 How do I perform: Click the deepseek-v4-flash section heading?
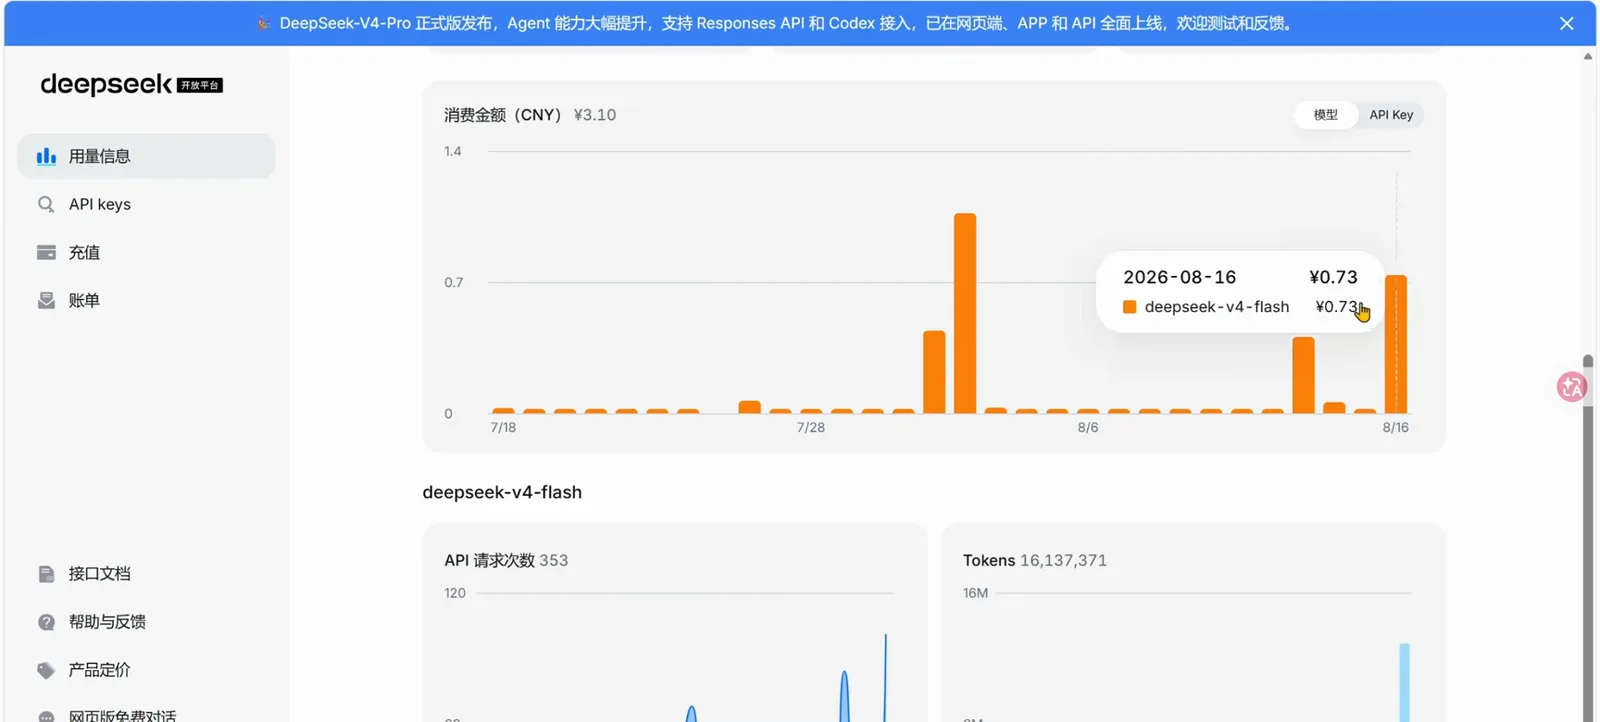coord(502,492)
